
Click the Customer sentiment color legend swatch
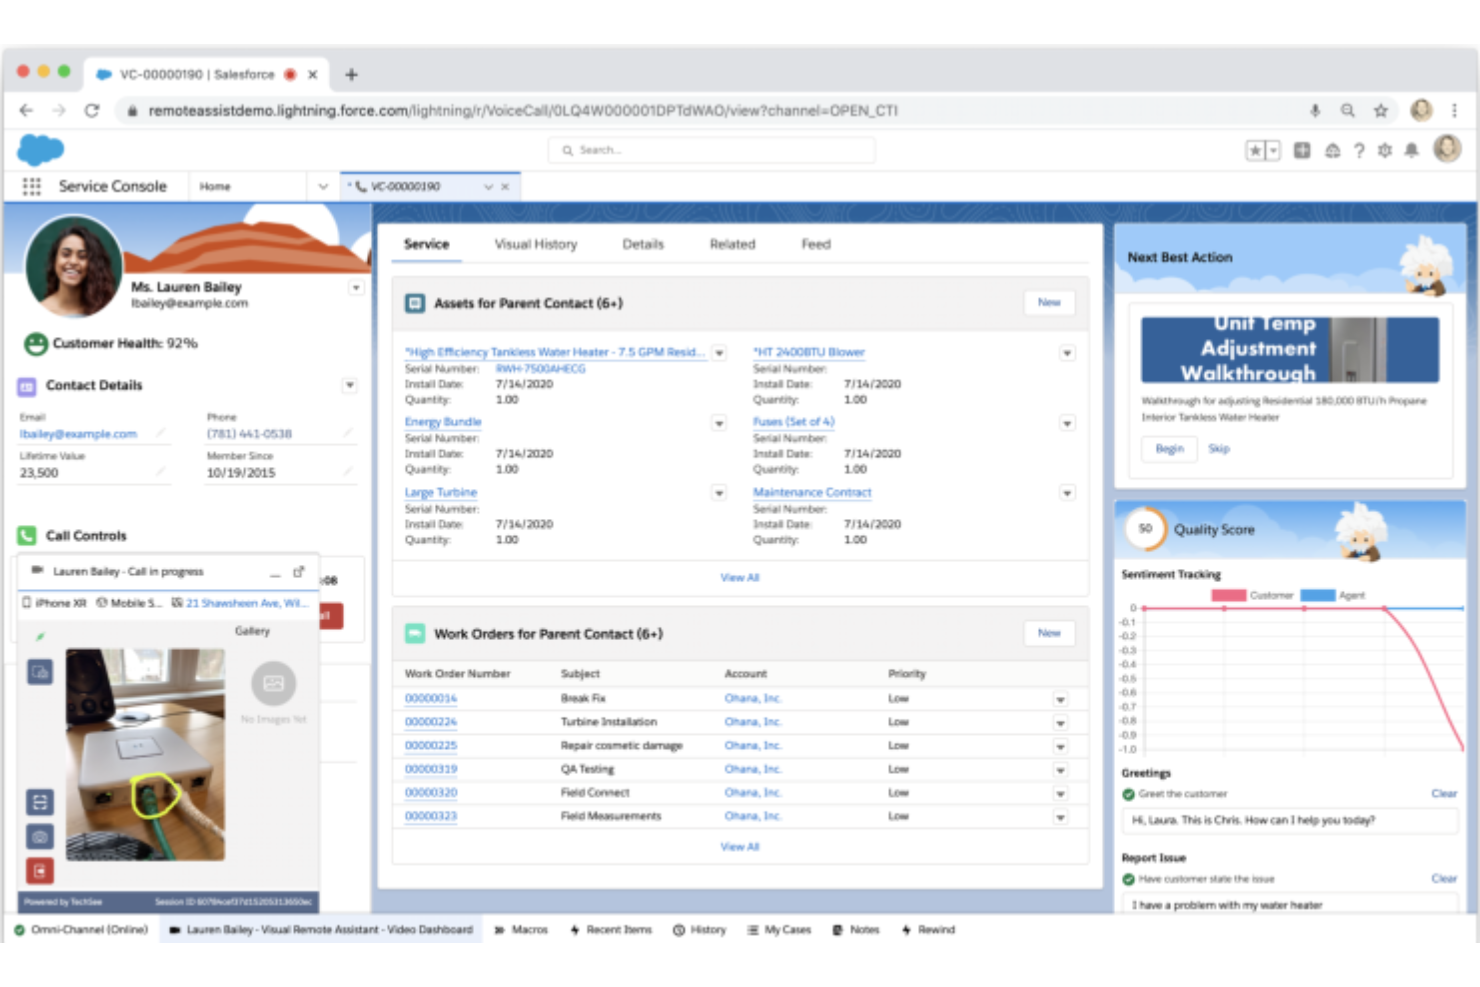coord(1228,594)
